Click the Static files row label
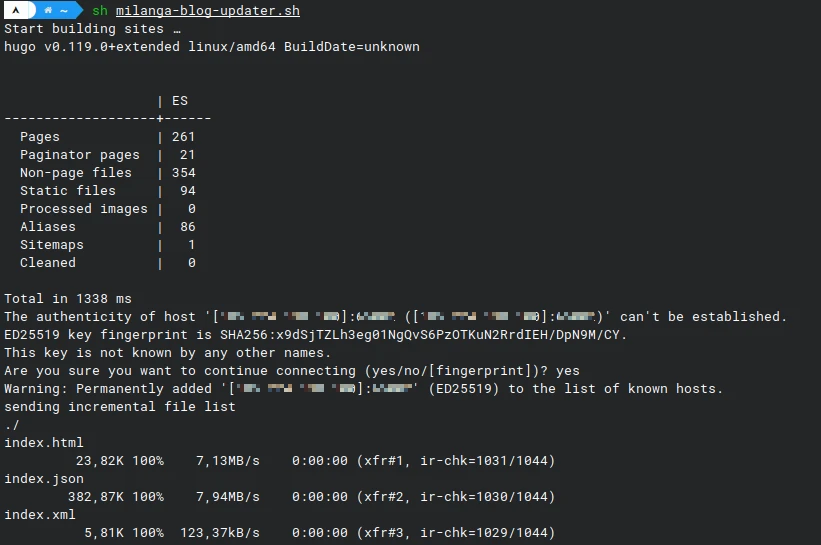 (x=67, y=191)
